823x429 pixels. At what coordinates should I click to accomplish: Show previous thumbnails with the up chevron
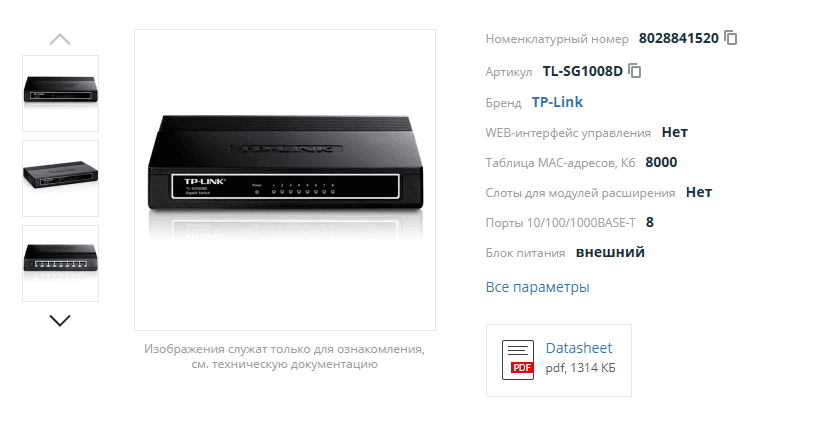tap(60, 39)
